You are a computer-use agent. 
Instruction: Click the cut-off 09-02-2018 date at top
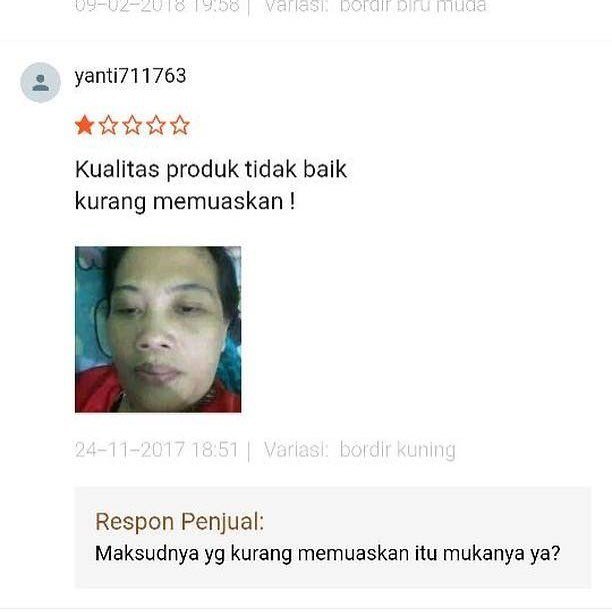[x=157, y=7]
